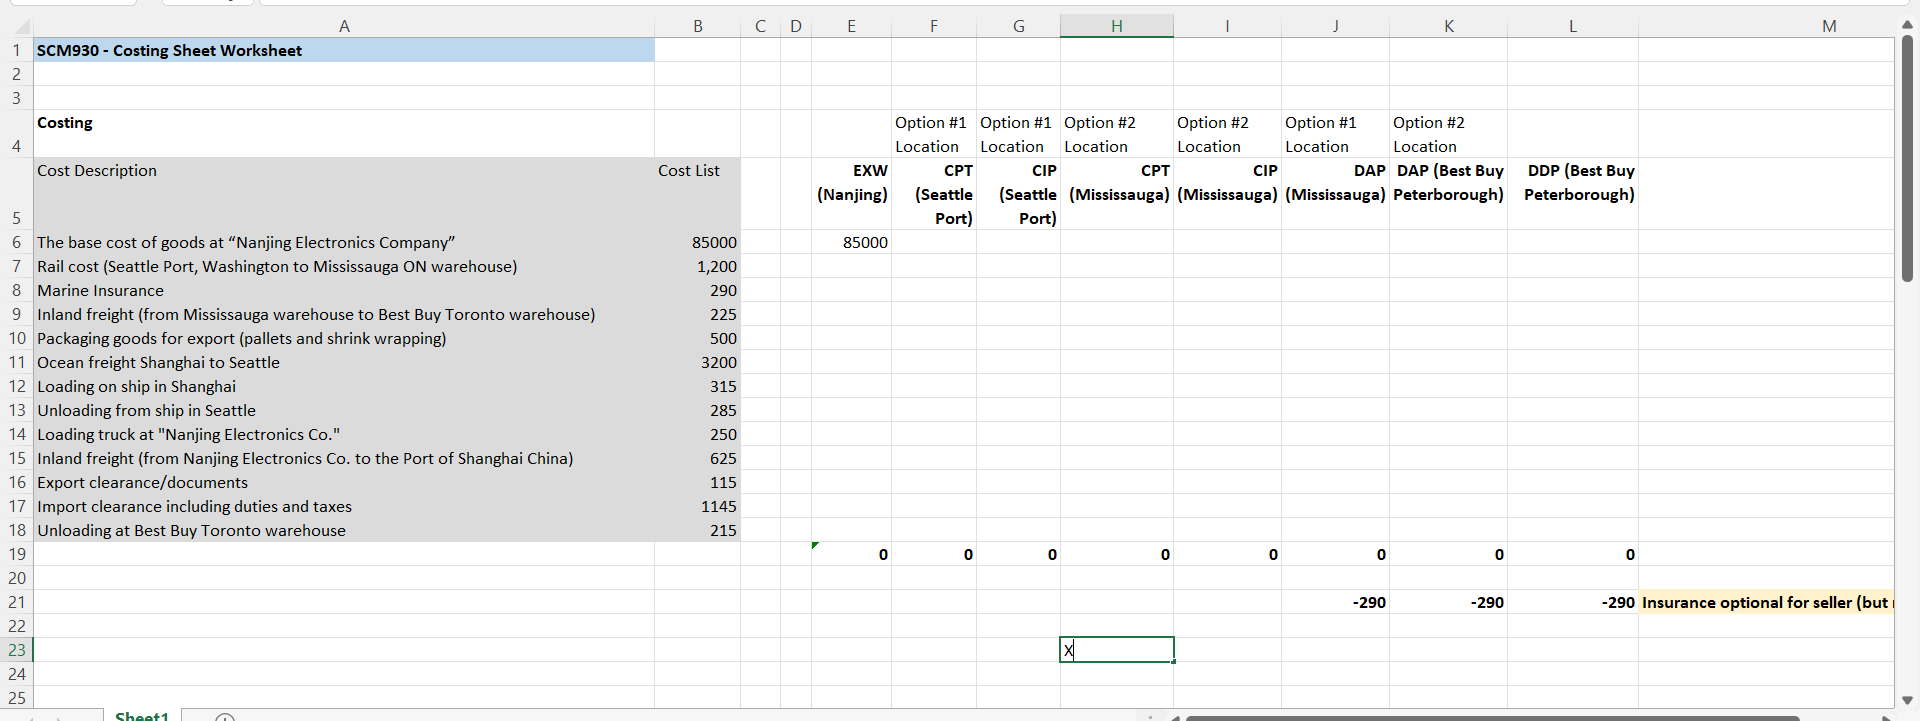The height and width of the screenshot is (721, 1920).
Task: Click 'Import clearance including duties and taxes' label
Action: (x=194, y=506)
